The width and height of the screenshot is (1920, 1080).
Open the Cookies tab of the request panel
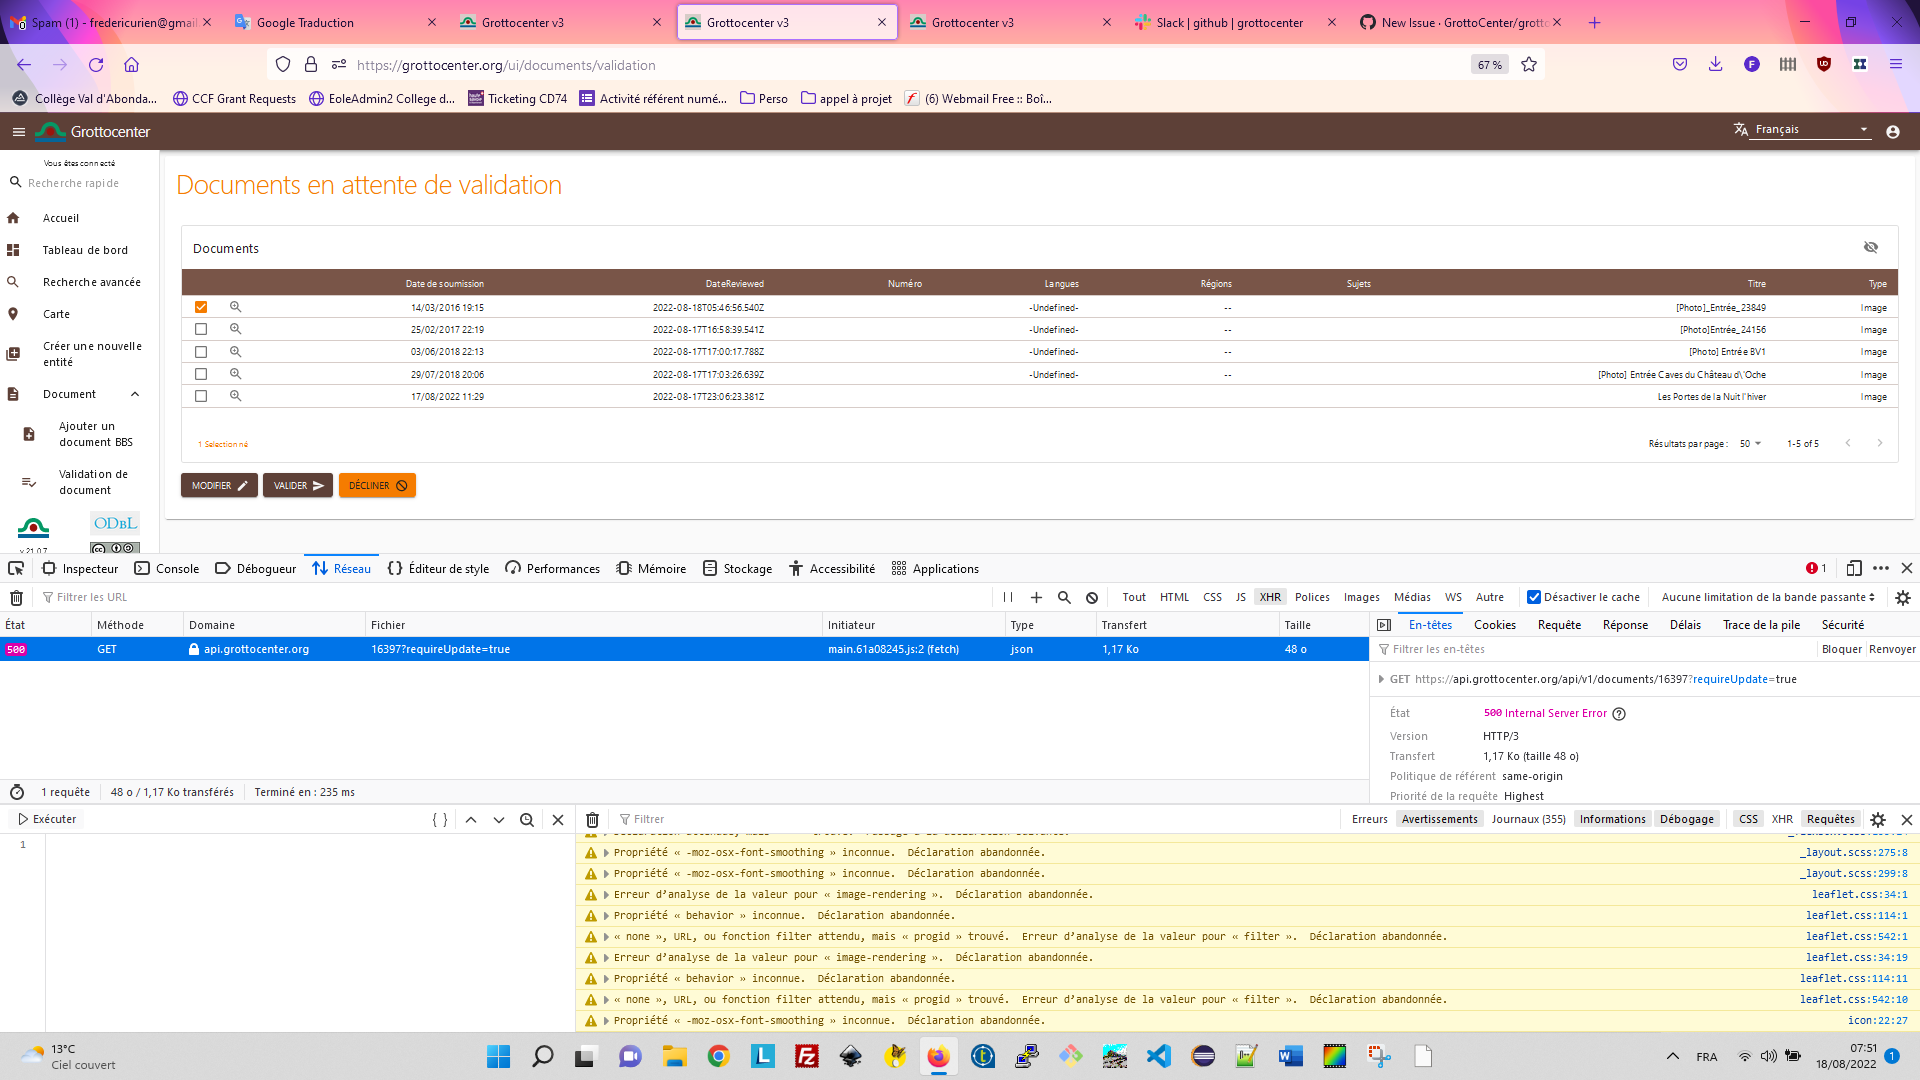[1494, 624]
